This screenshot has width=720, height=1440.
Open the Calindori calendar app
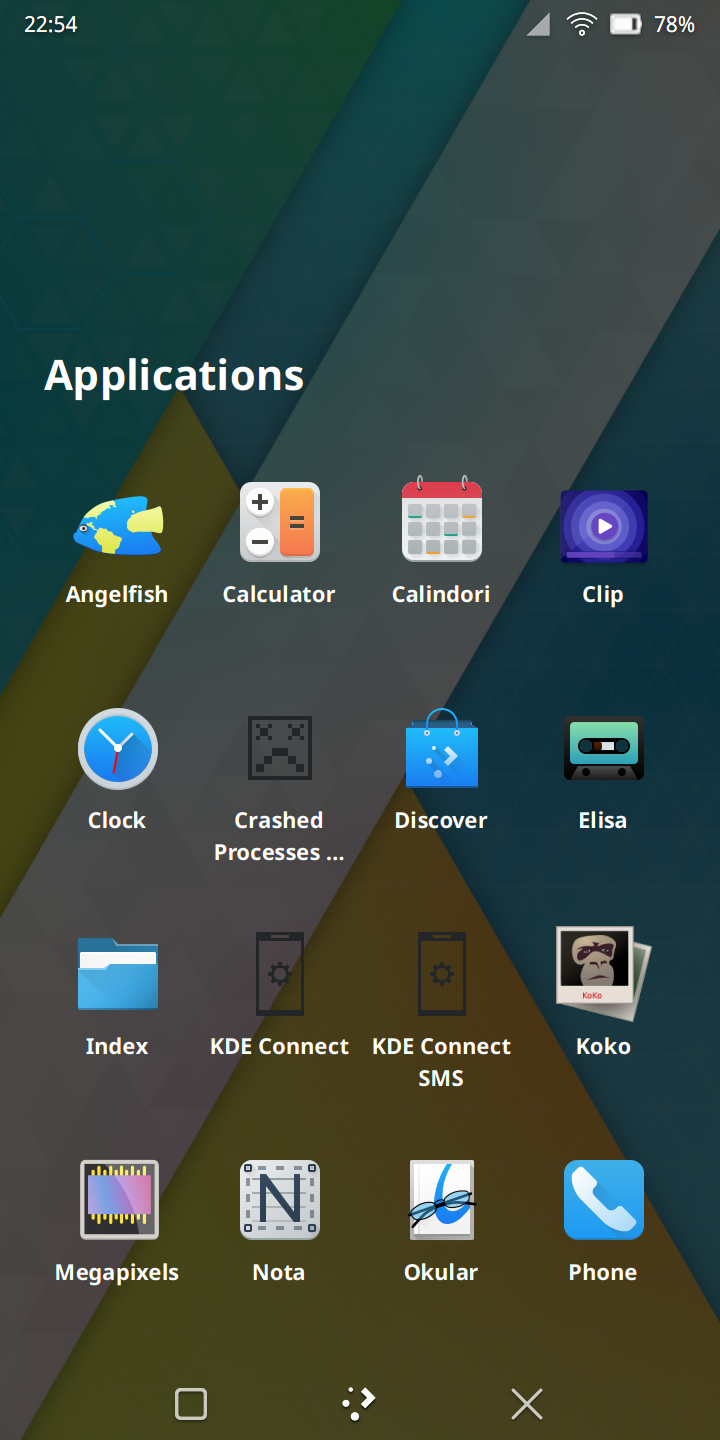click(442, 520)
